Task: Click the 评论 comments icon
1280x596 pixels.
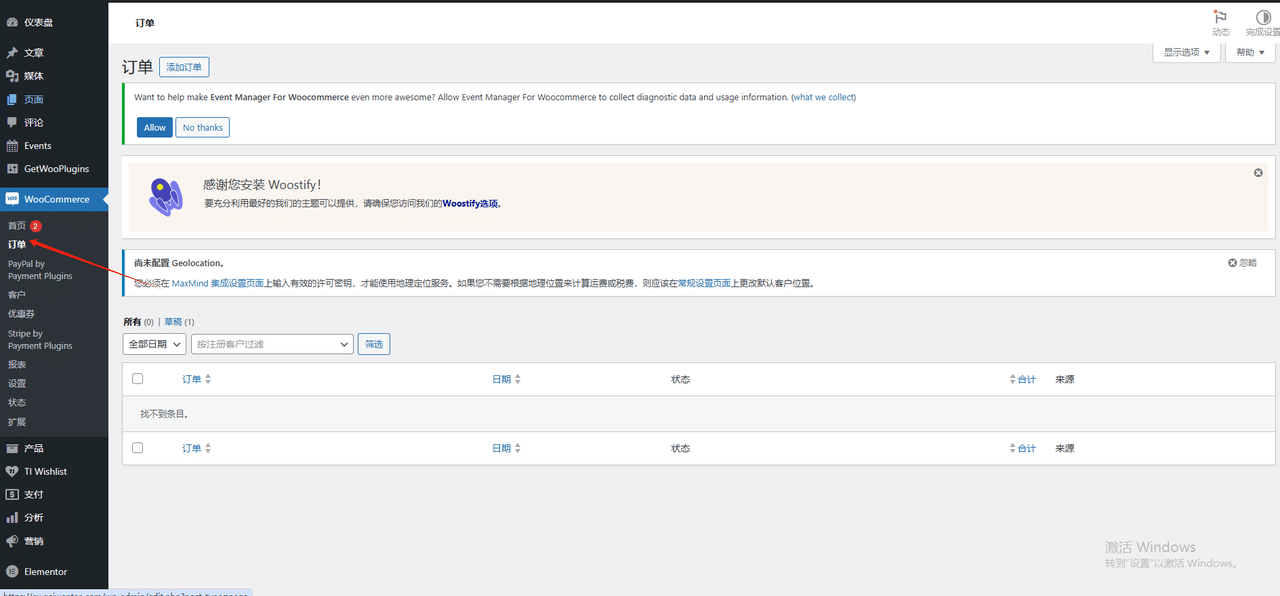Action: [12, 123]
